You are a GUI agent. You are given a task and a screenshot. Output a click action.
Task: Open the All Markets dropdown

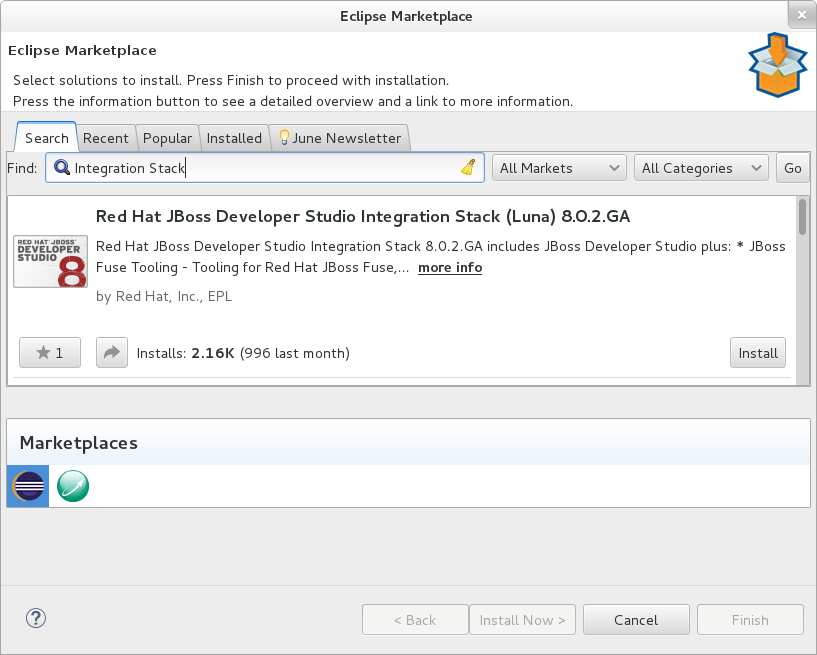click(x=558, y=168)
